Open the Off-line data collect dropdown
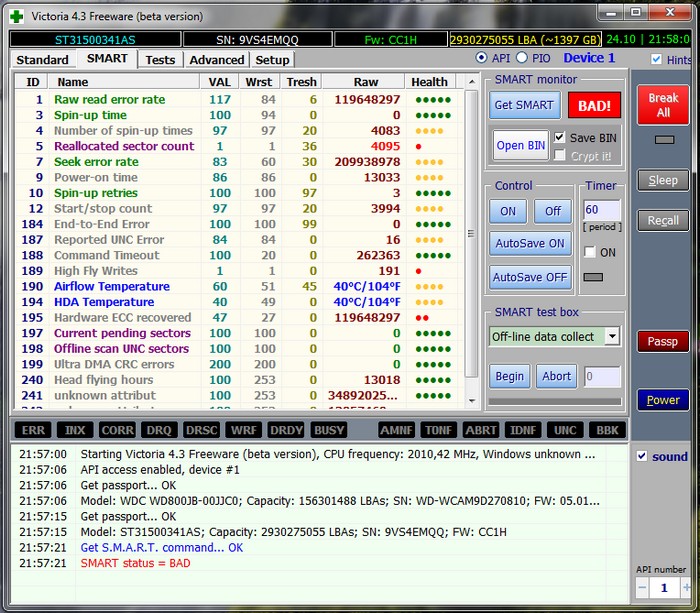Viewport: 700px width, 613px height. tap(612, 337)
